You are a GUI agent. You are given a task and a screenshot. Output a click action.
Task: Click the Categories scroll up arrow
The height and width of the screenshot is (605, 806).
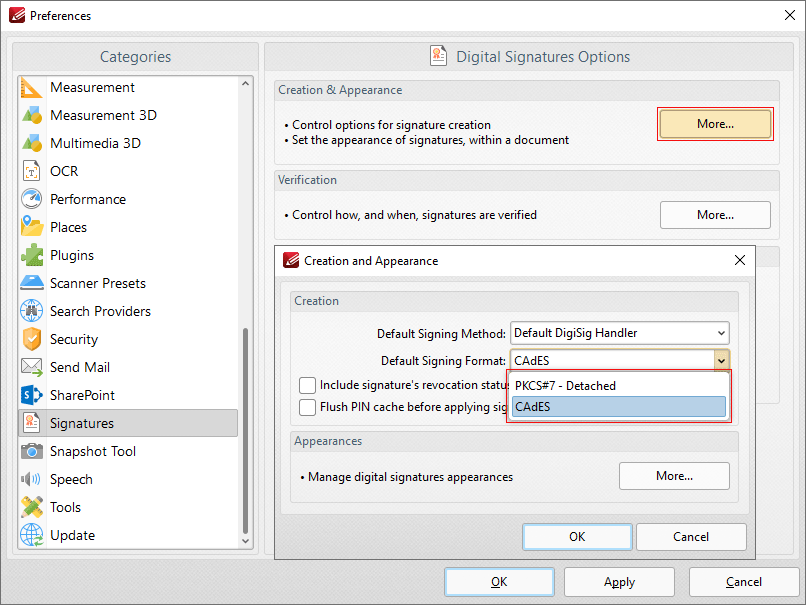(x=246, y=83)
